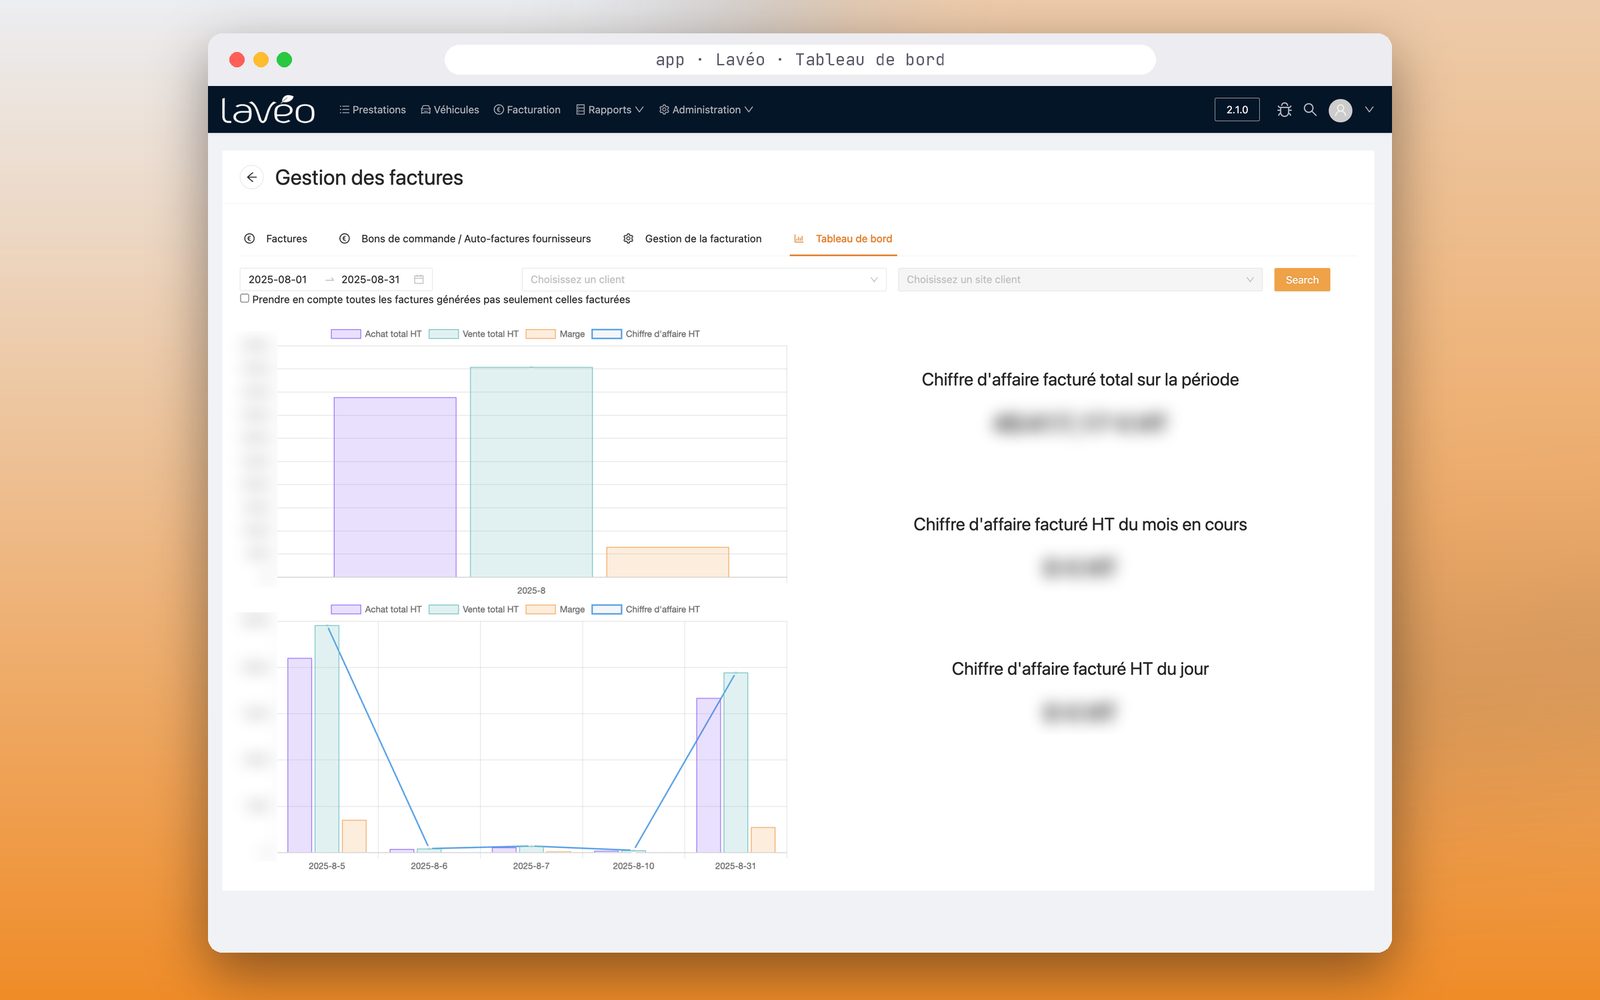Click the euro icon on the Factures tab

click(249, 239)
